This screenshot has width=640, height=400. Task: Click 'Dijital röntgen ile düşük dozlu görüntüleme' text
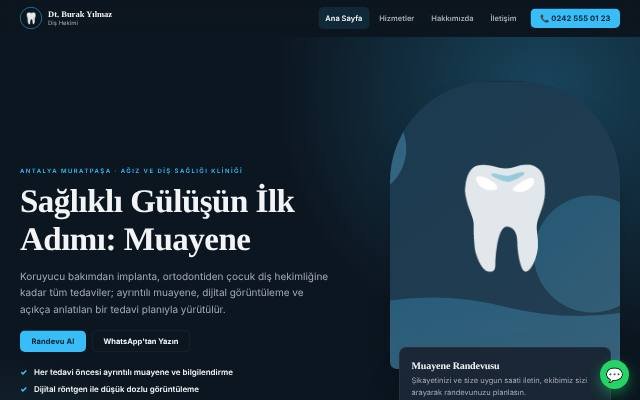click(x=116, y=389)
